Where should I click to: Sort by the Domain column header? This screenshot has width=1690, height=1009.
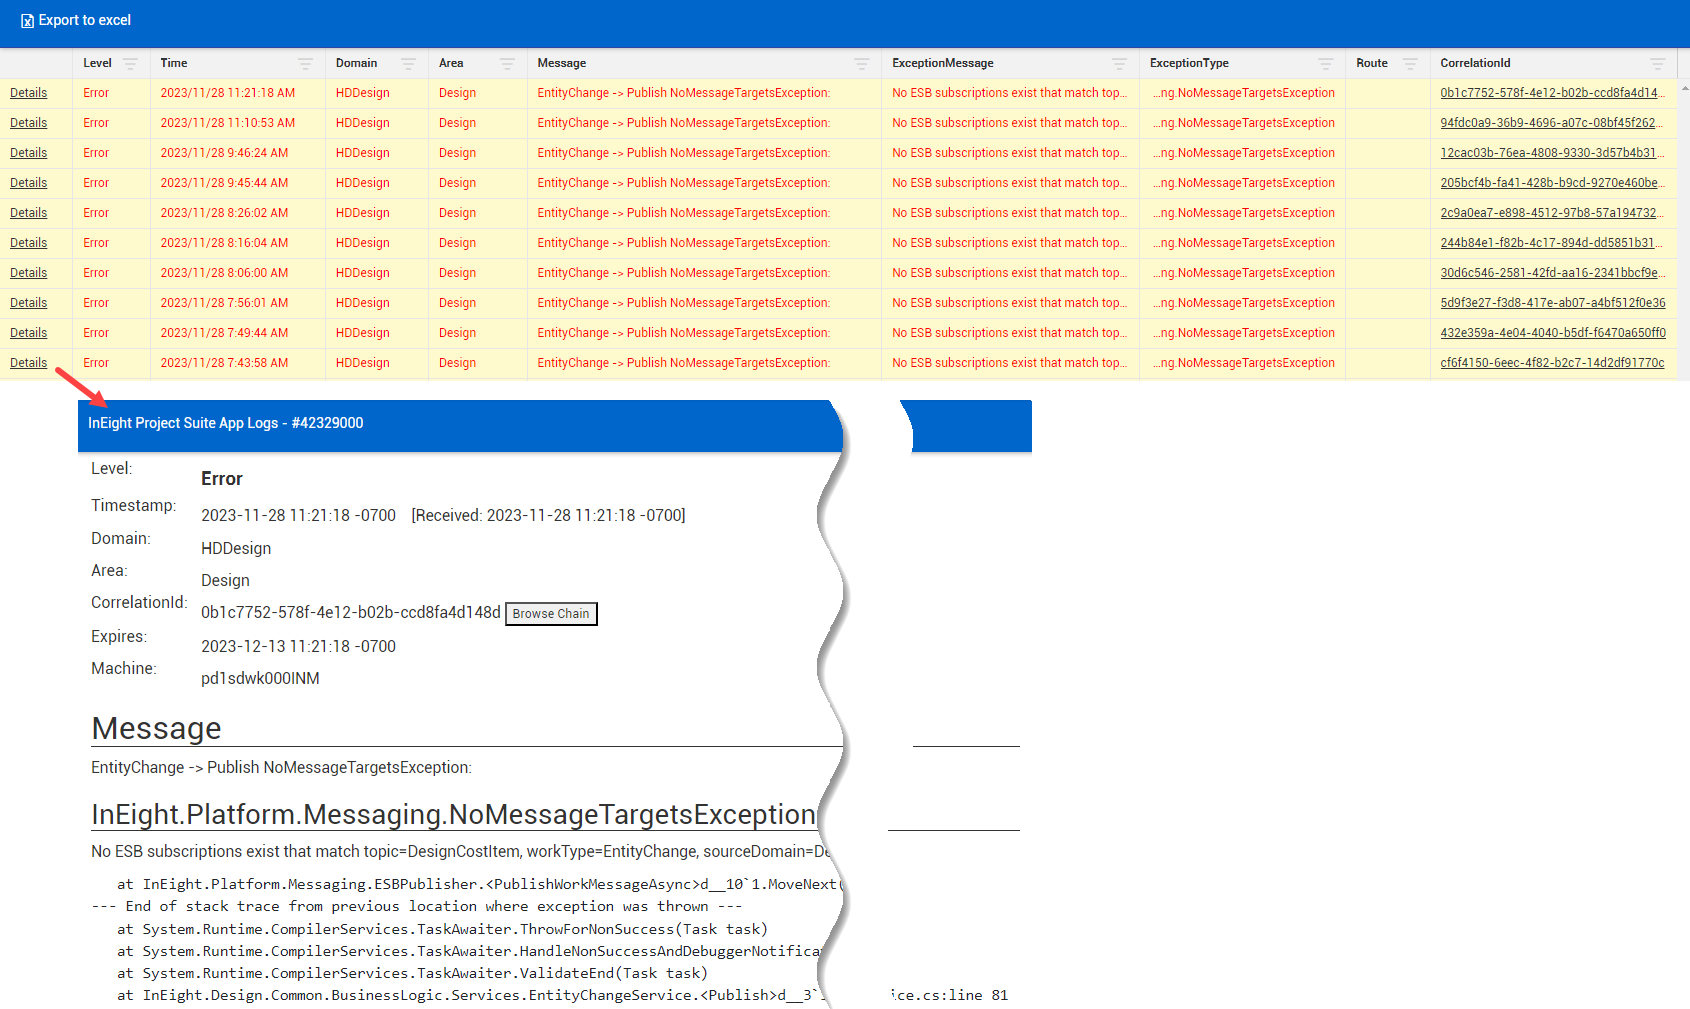pos(356,63)
